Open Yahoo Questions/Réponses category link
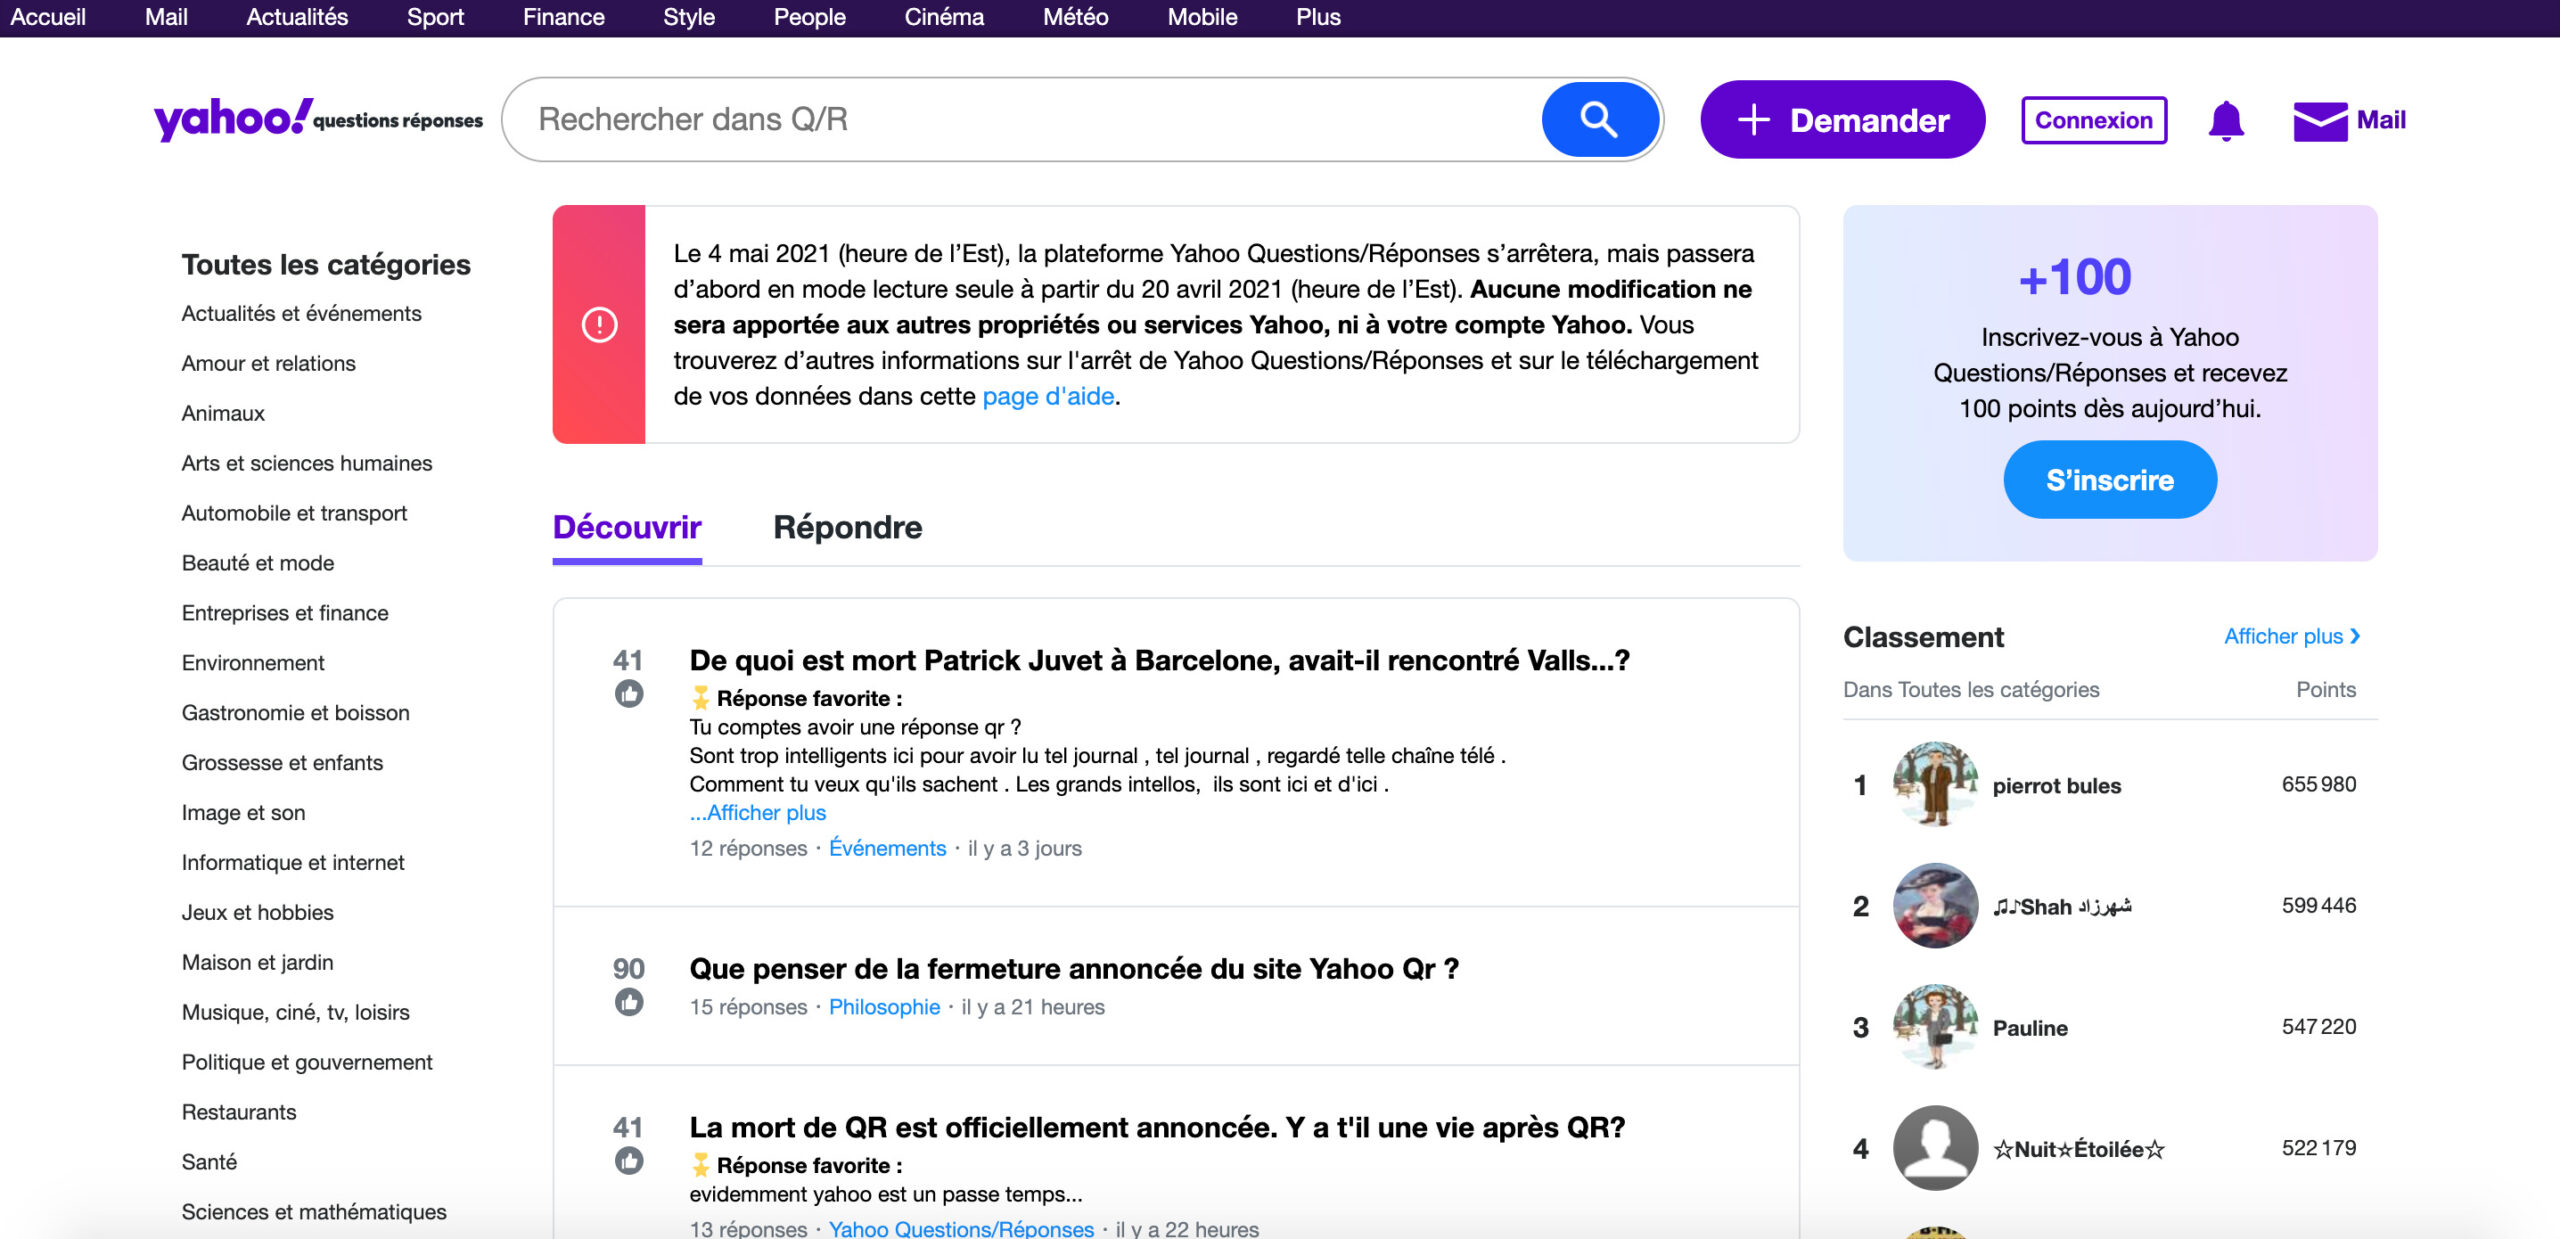Image resolution: width=2560 pixels, height=1239 pixels. (961, 1228)
